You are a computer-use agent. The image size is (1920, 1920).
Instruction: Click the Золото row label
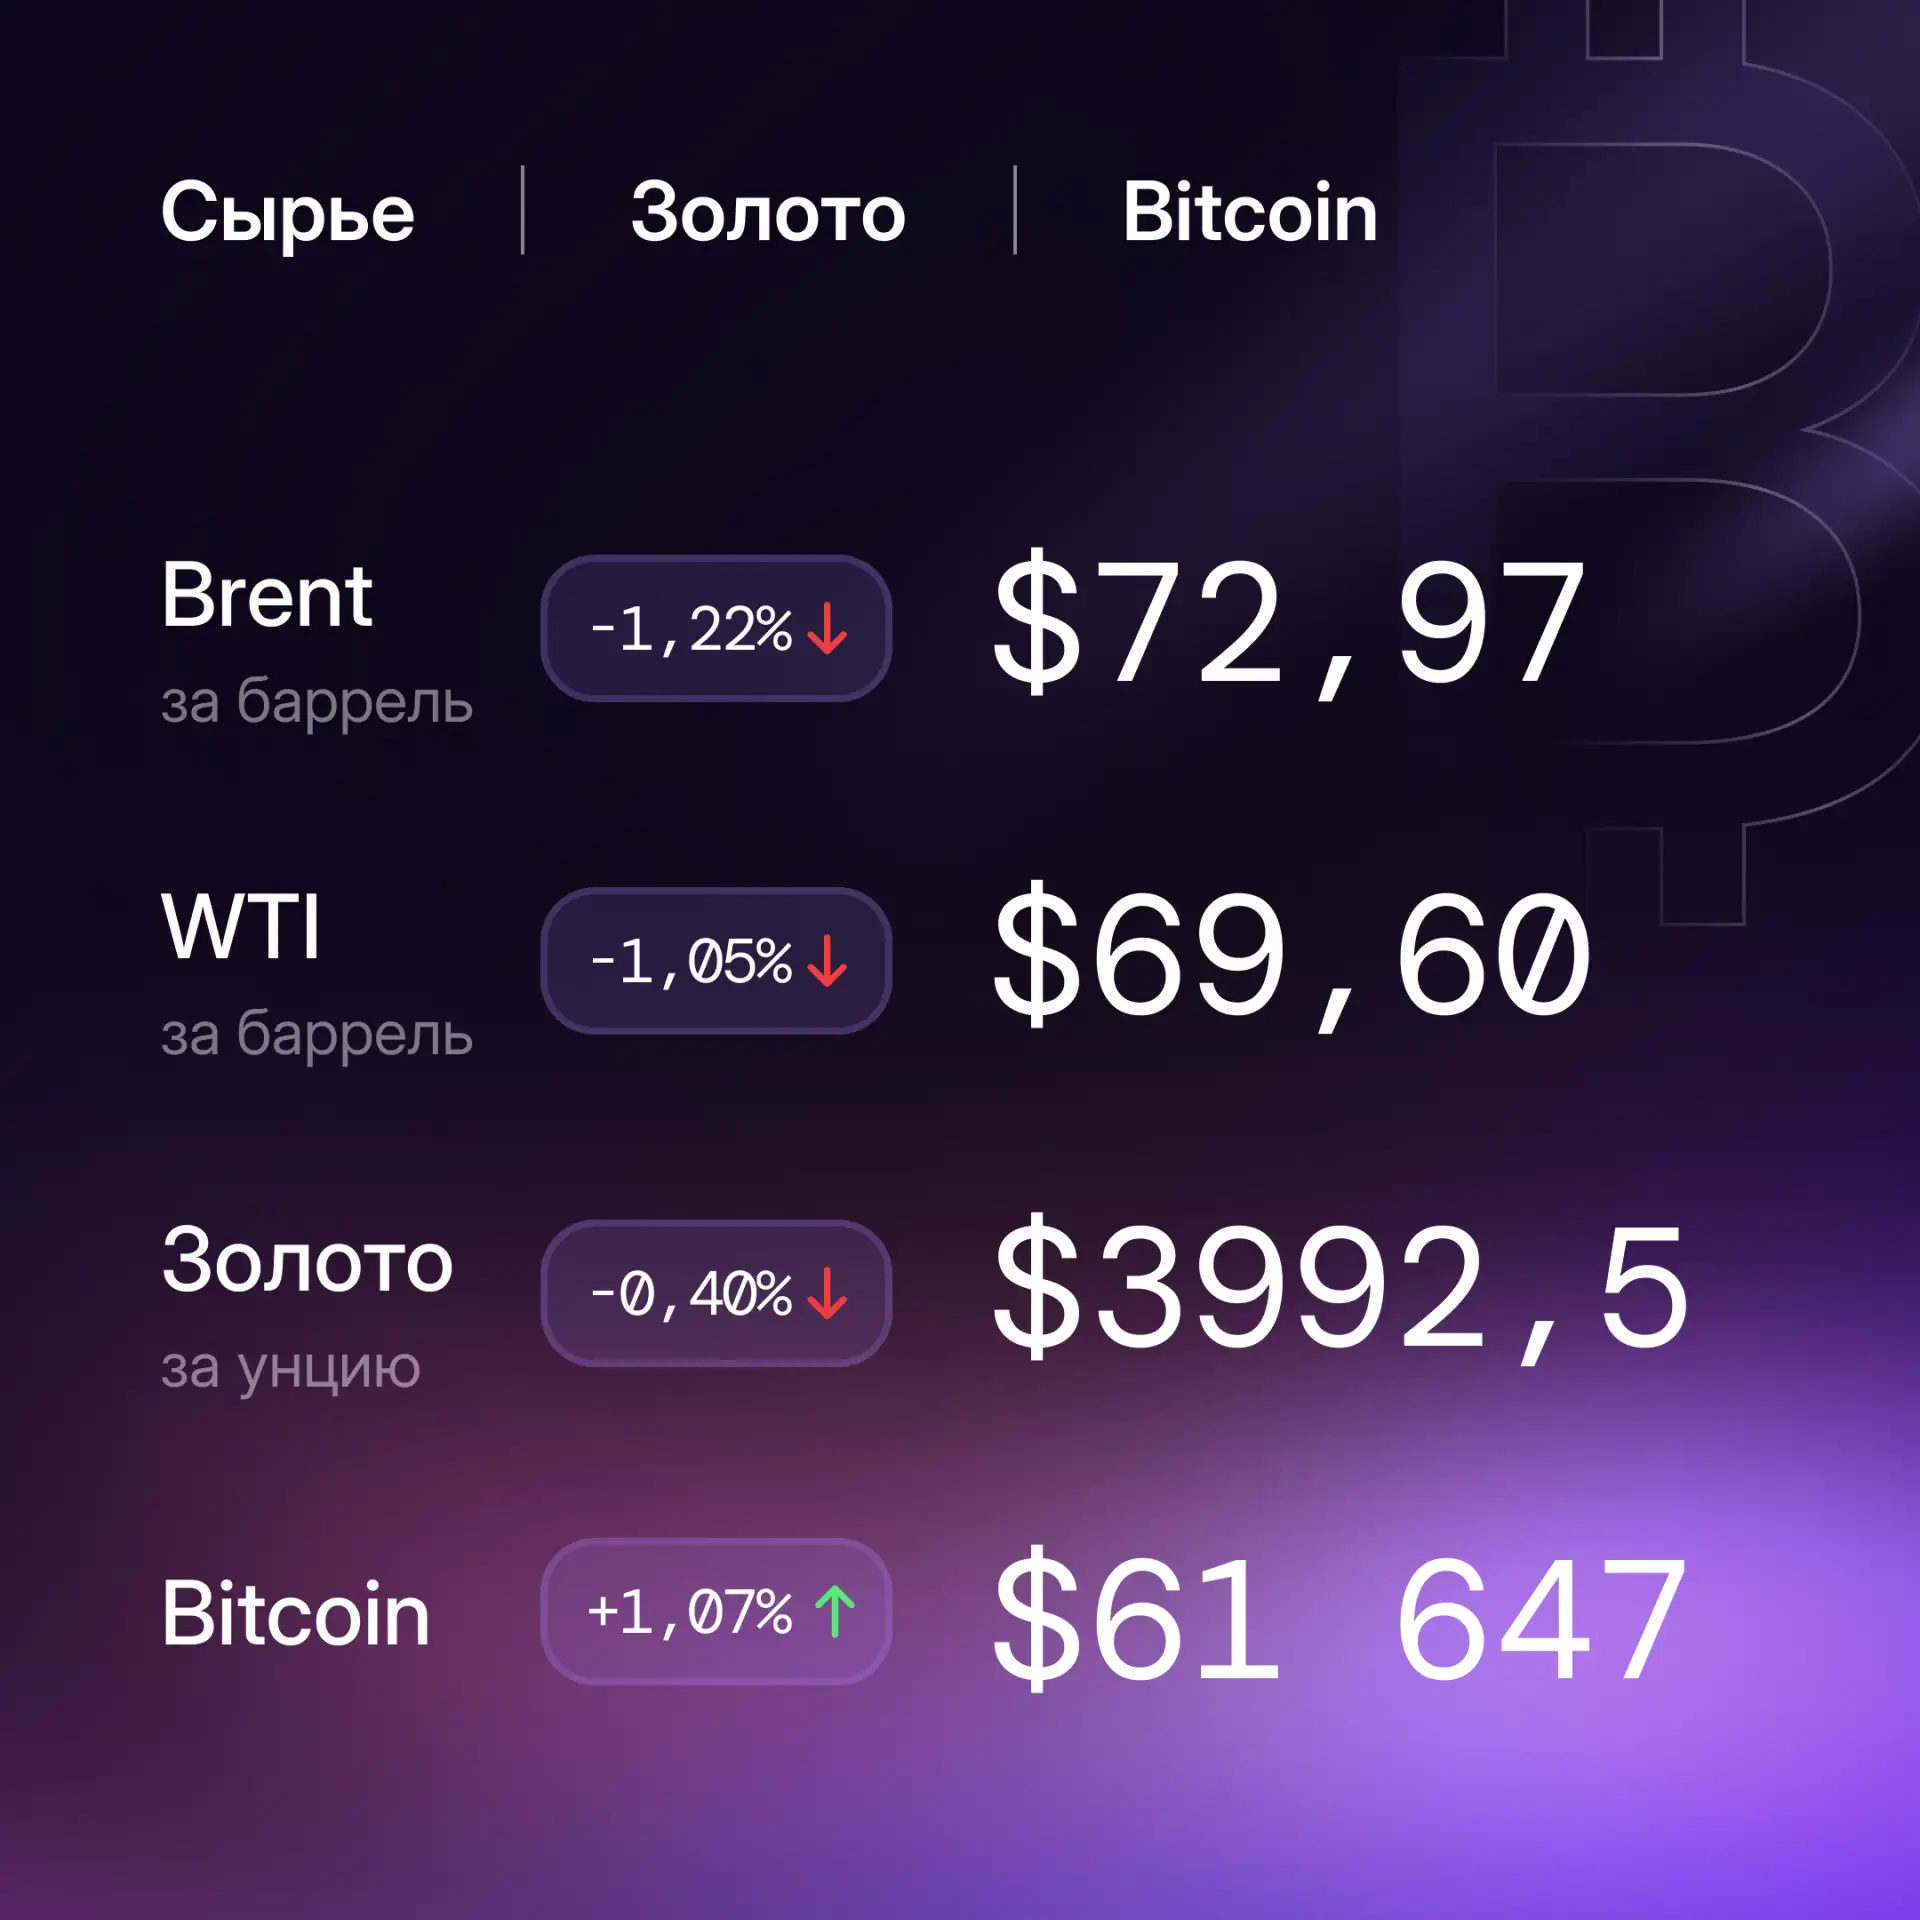[307, 1262]
